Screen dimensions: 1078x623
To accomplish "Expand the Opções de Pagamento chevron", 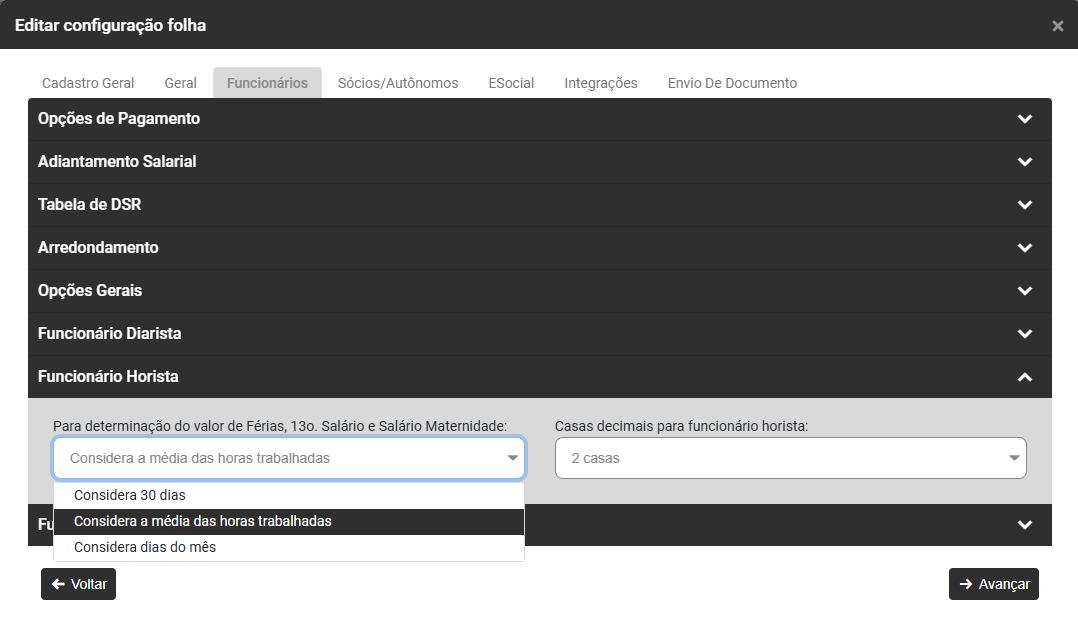I will 1024,119.
